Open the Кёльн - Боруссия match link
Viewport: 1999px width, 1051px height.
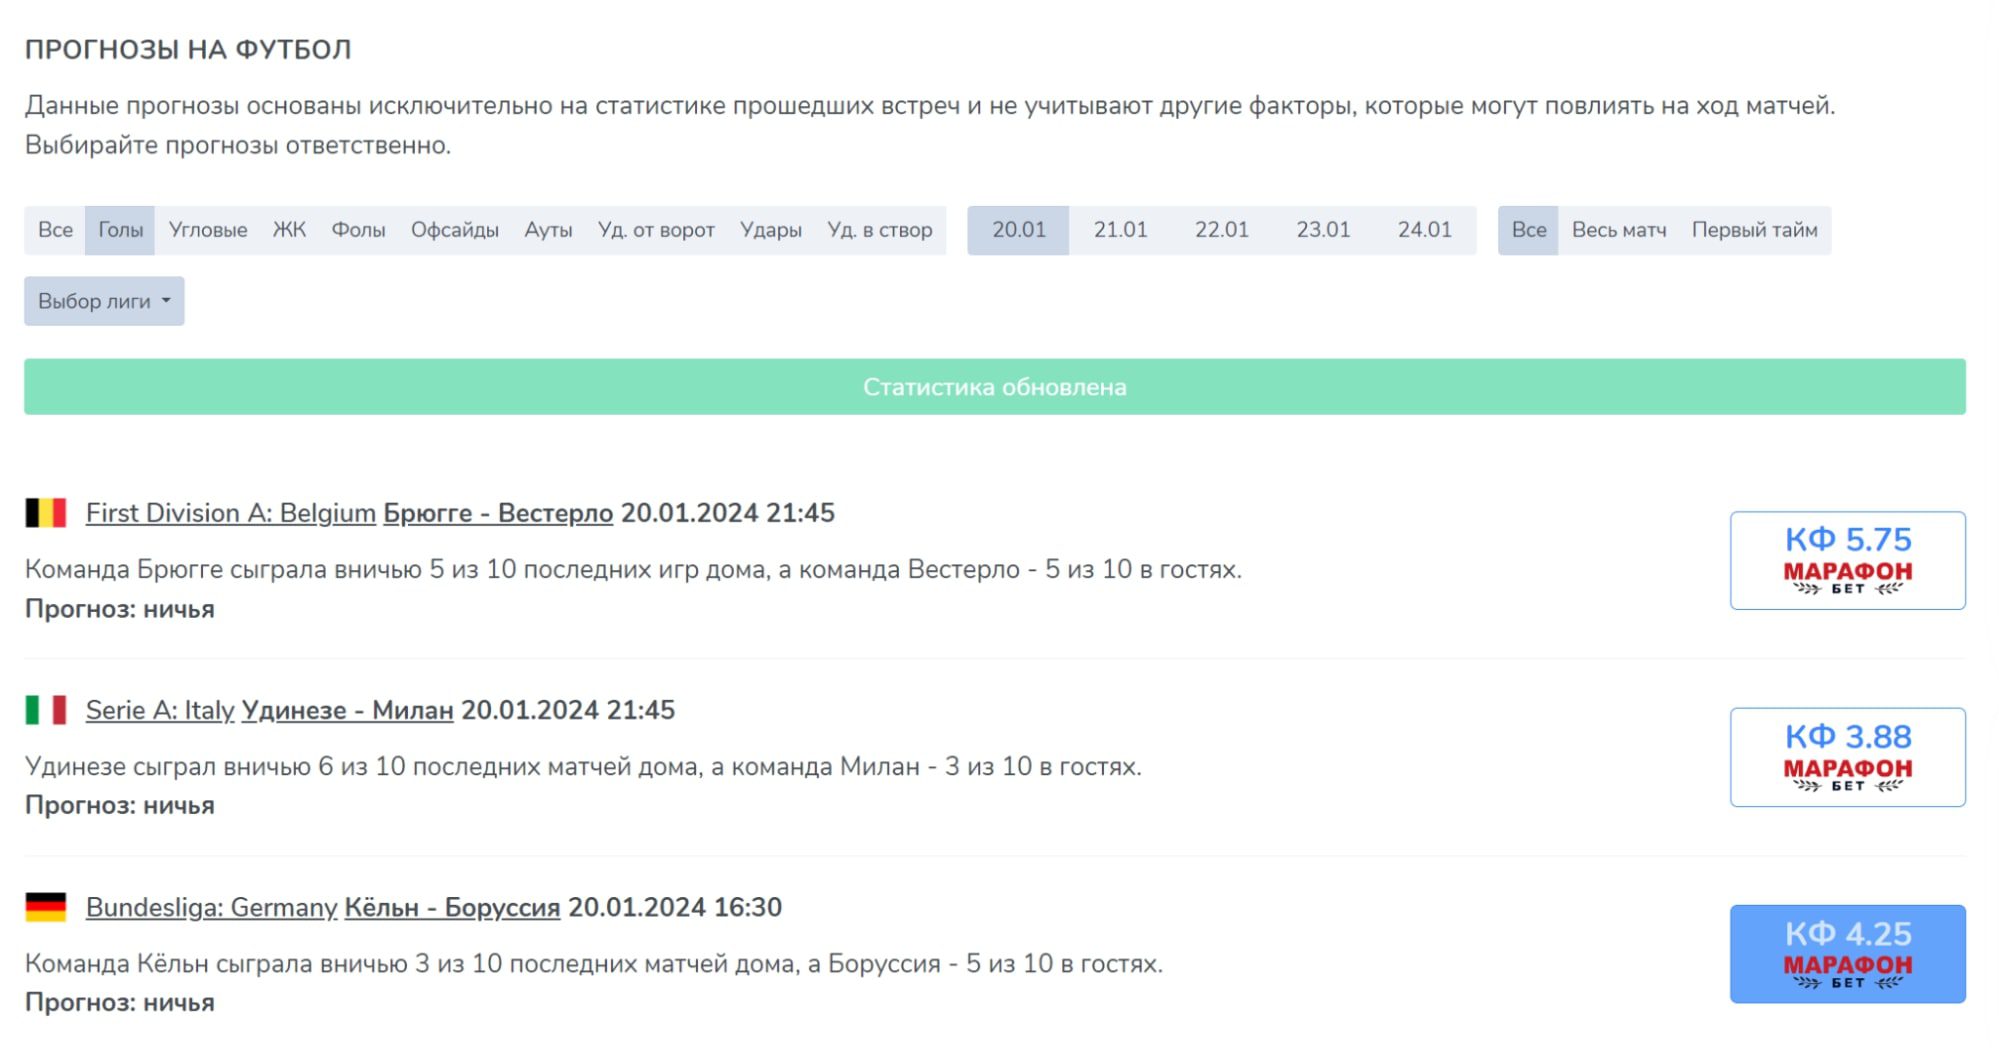(x=452, y=907)
